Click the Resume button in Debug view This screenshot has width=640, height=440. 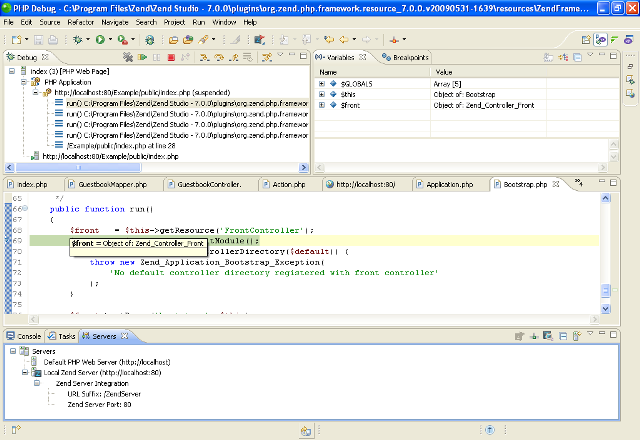[x=142, y=58]
